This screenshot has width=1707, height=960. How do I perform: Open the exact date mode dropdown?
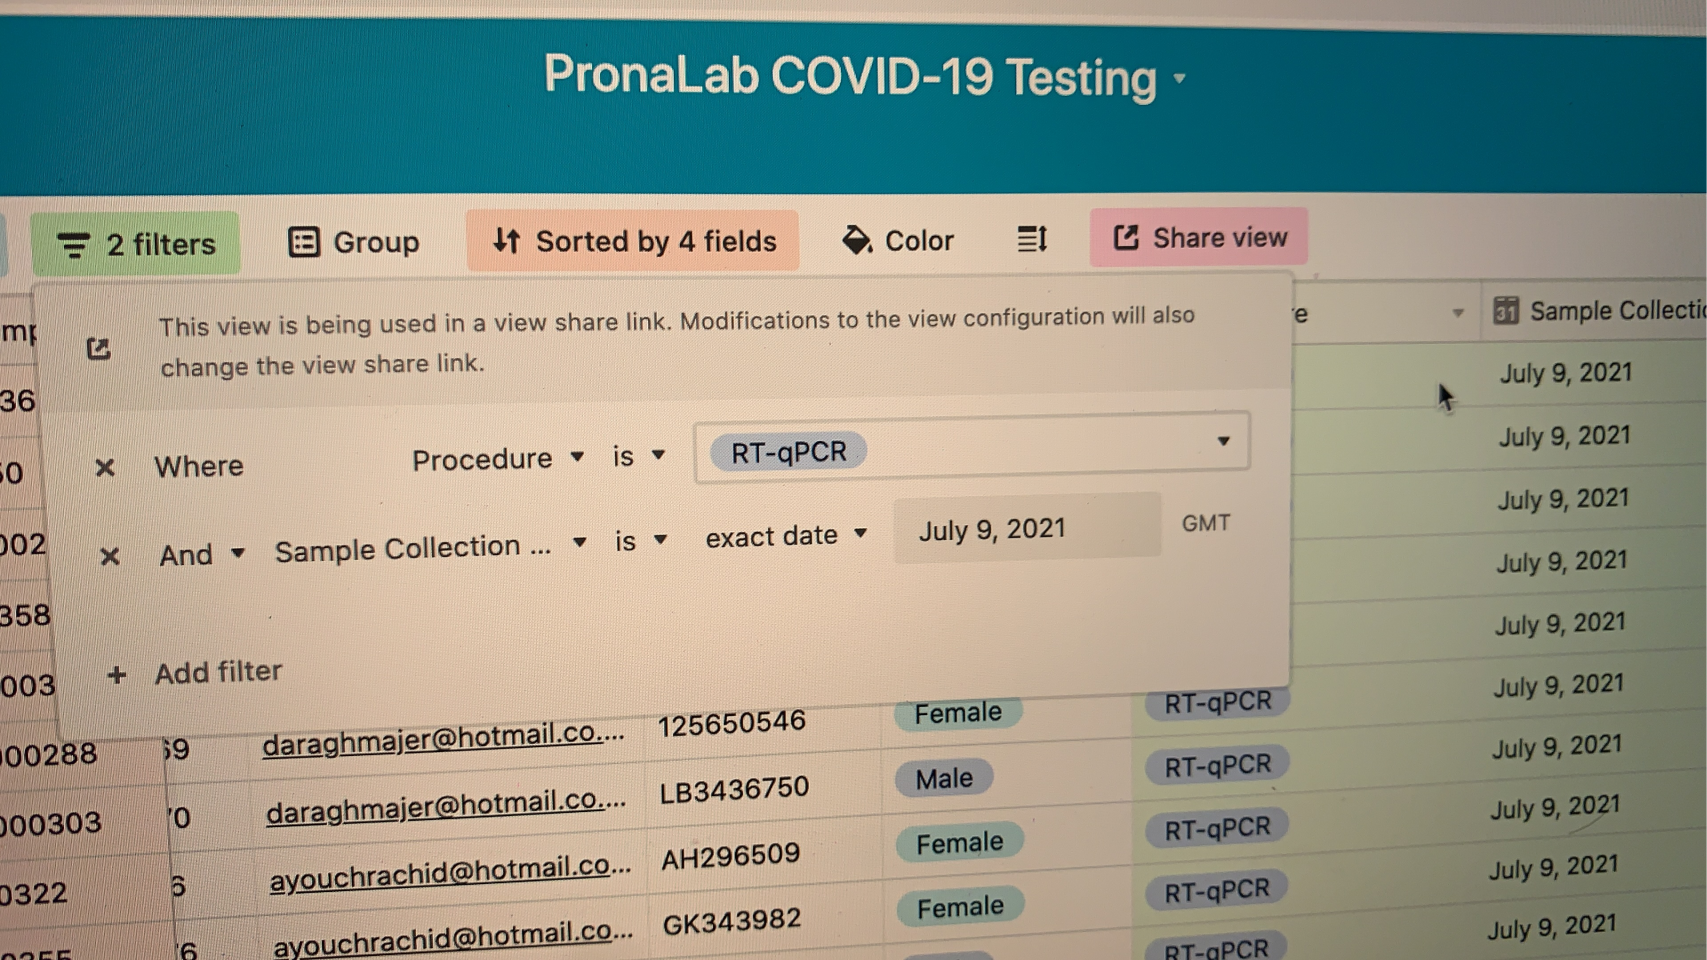point(786,536)
